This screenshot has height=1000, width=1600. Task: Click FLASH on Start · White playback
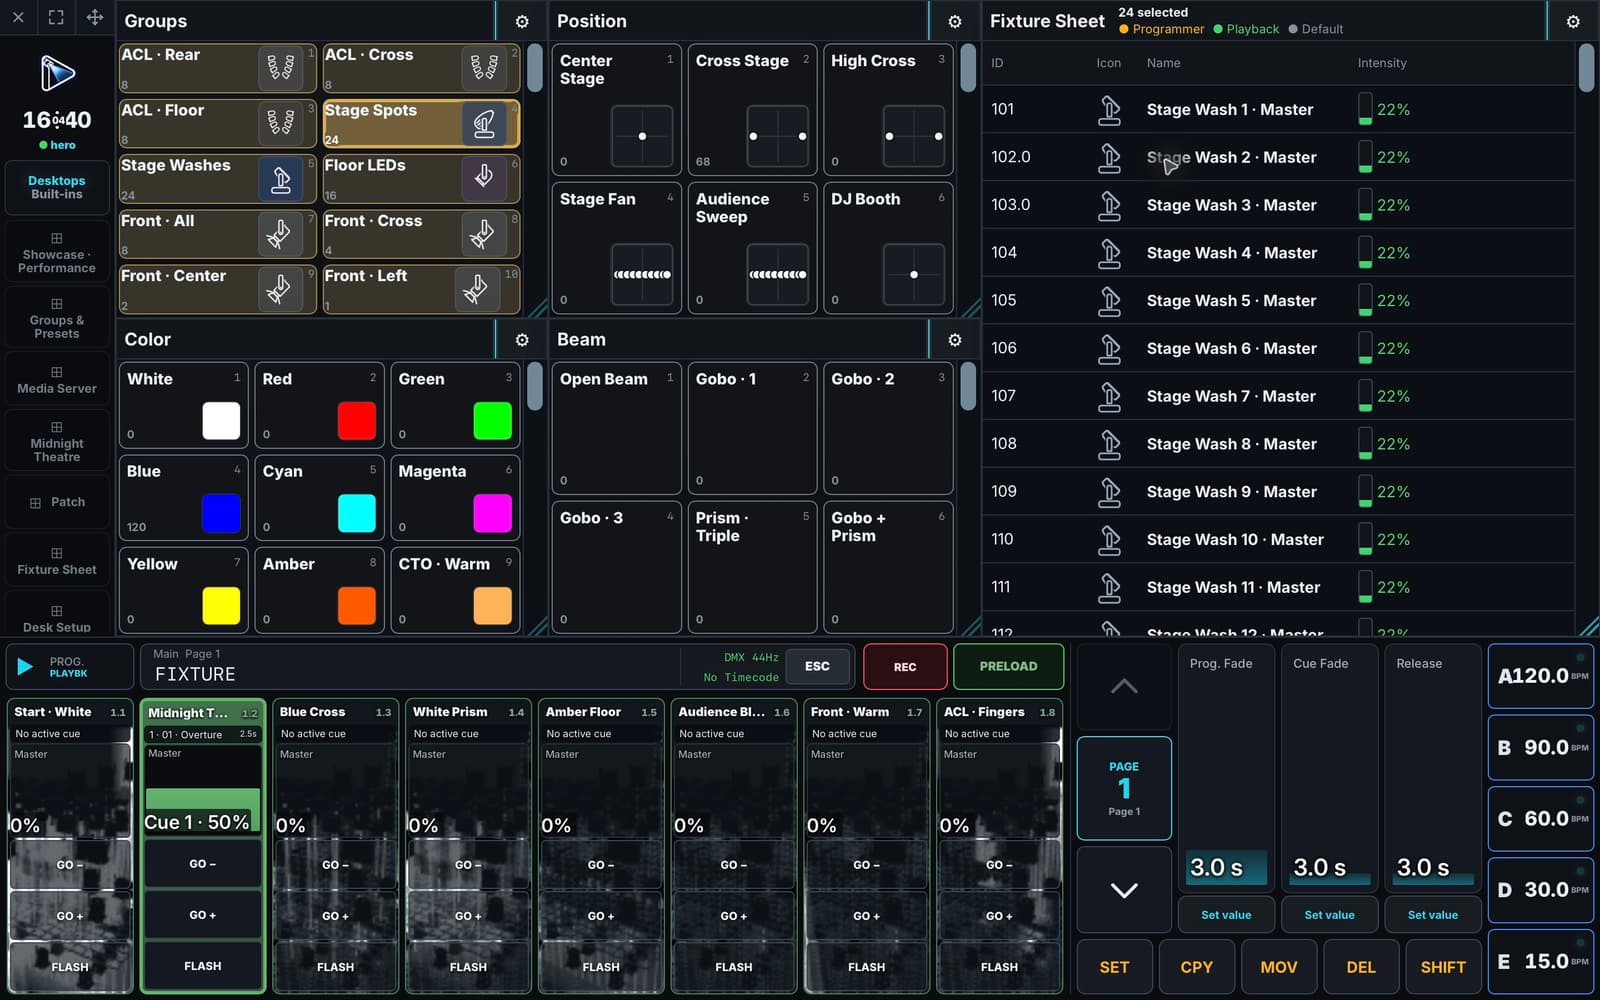pyautogui.click(x=70, y=967)
